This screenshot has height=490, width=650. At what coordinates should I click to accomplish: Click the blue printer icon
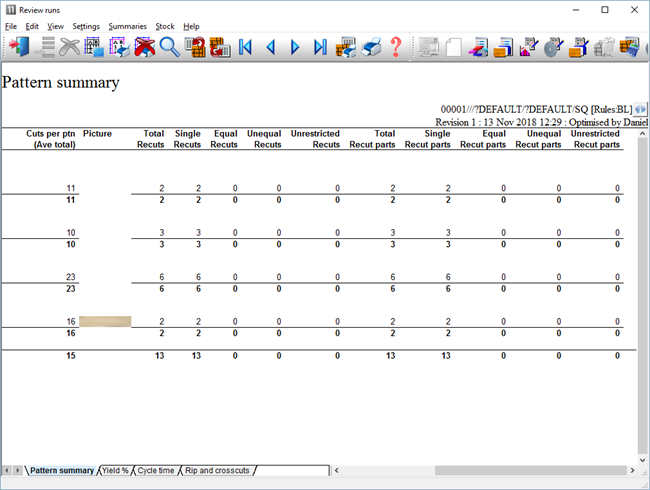tap(371, 47)
